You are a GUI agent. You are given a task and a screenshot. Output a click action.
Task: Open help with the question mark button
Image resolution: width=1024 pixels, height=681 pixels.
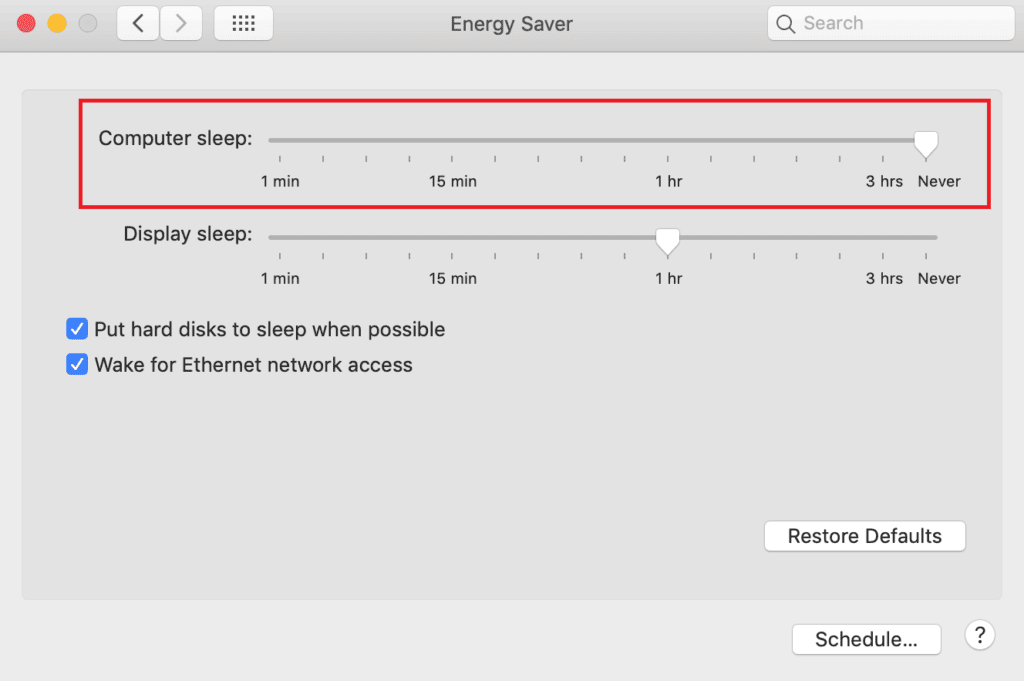point(980,635)
